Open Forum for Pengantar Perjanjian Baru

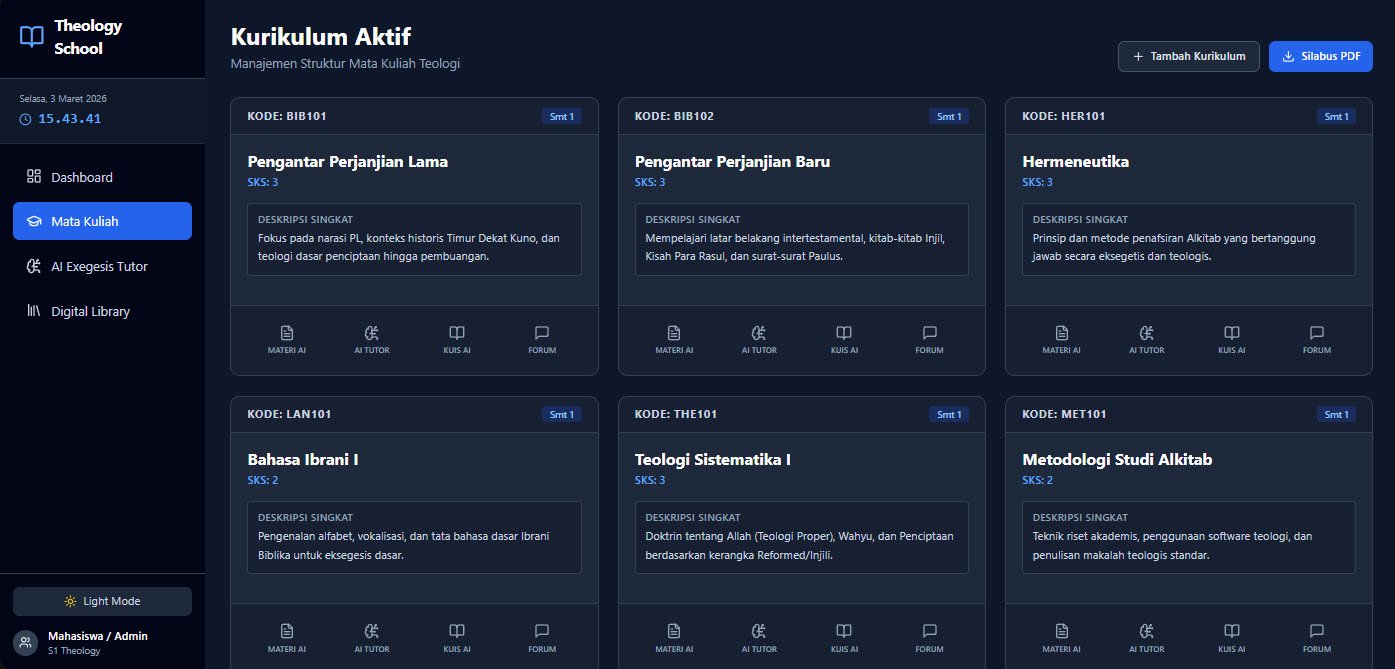tap(929, 340)
